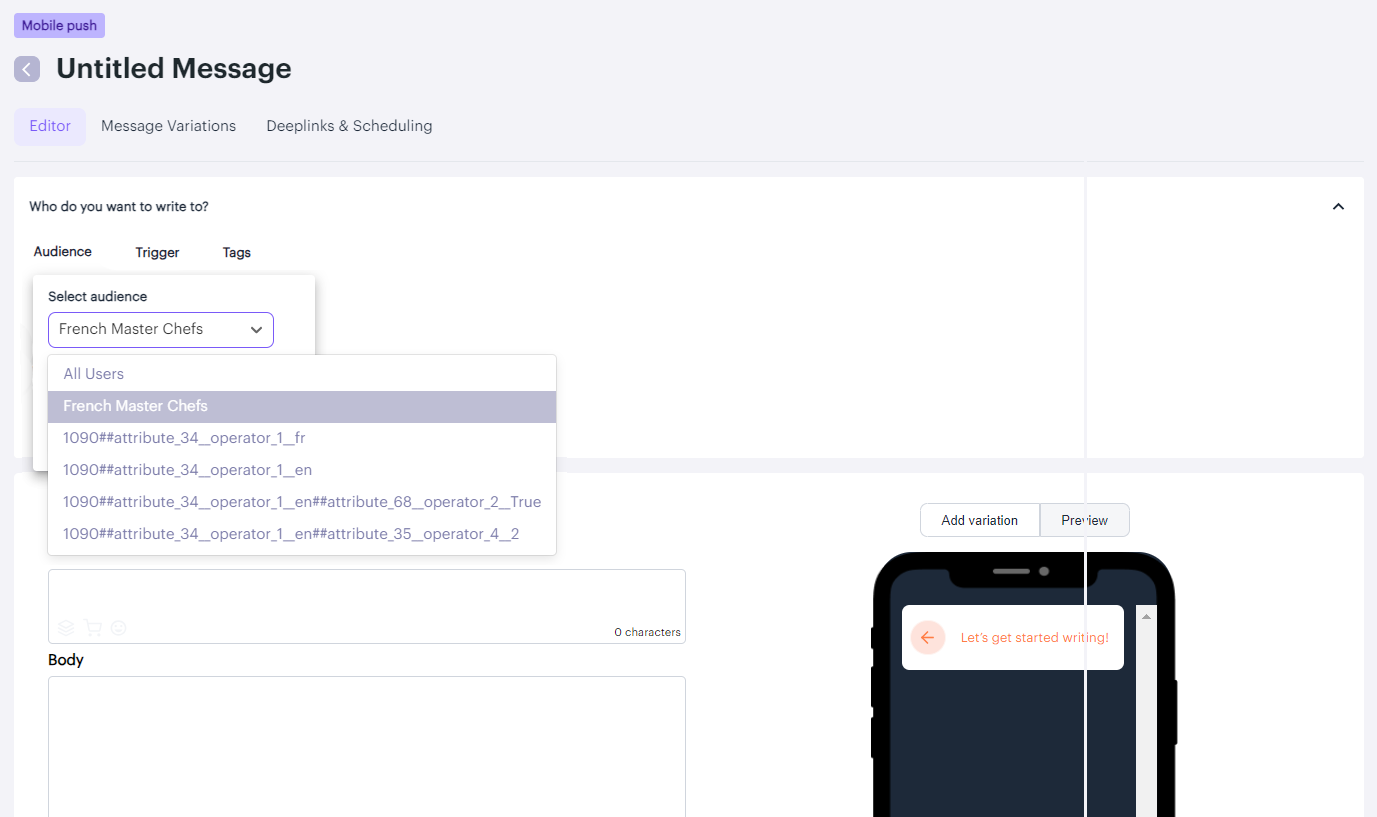Screen dimensions: 1377x817
Task: Click the Untitled Message title
Action: coord(174,69)
